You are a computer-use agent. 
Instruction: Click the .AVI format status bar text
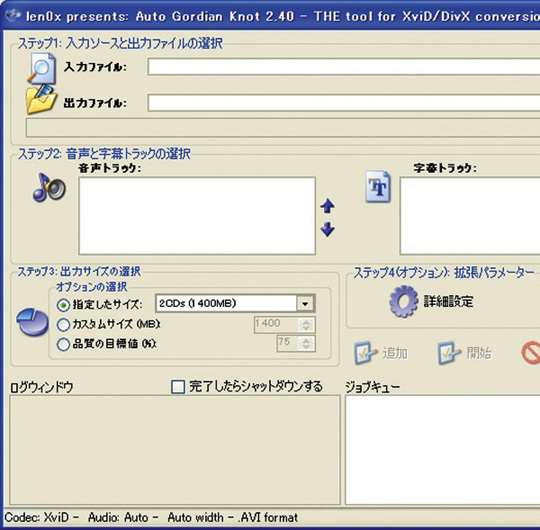268,518
